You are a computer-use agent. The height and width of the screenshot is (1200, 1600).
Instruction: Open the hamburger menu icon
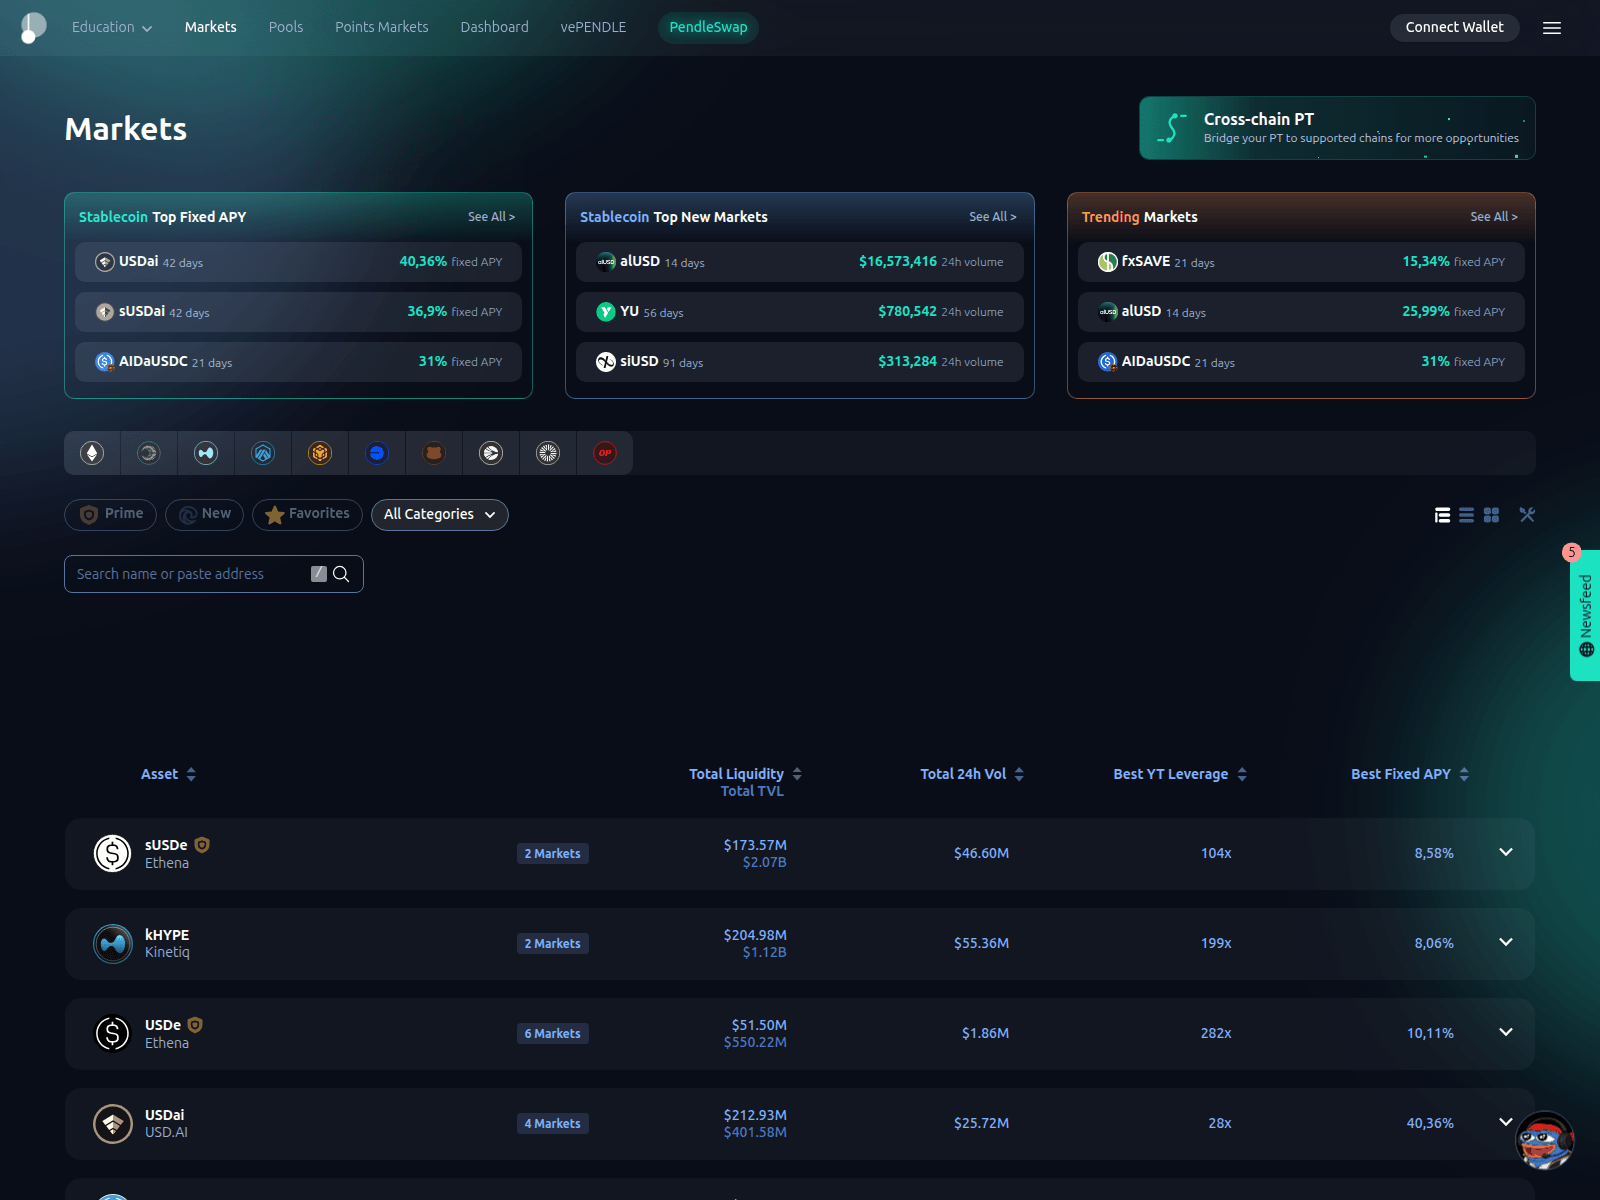tap(1552, 28)
